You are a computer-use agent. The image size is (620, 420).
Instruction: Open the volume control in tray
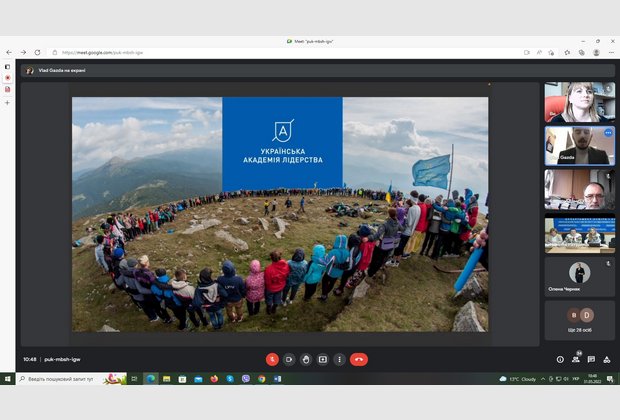coord(566,379)
